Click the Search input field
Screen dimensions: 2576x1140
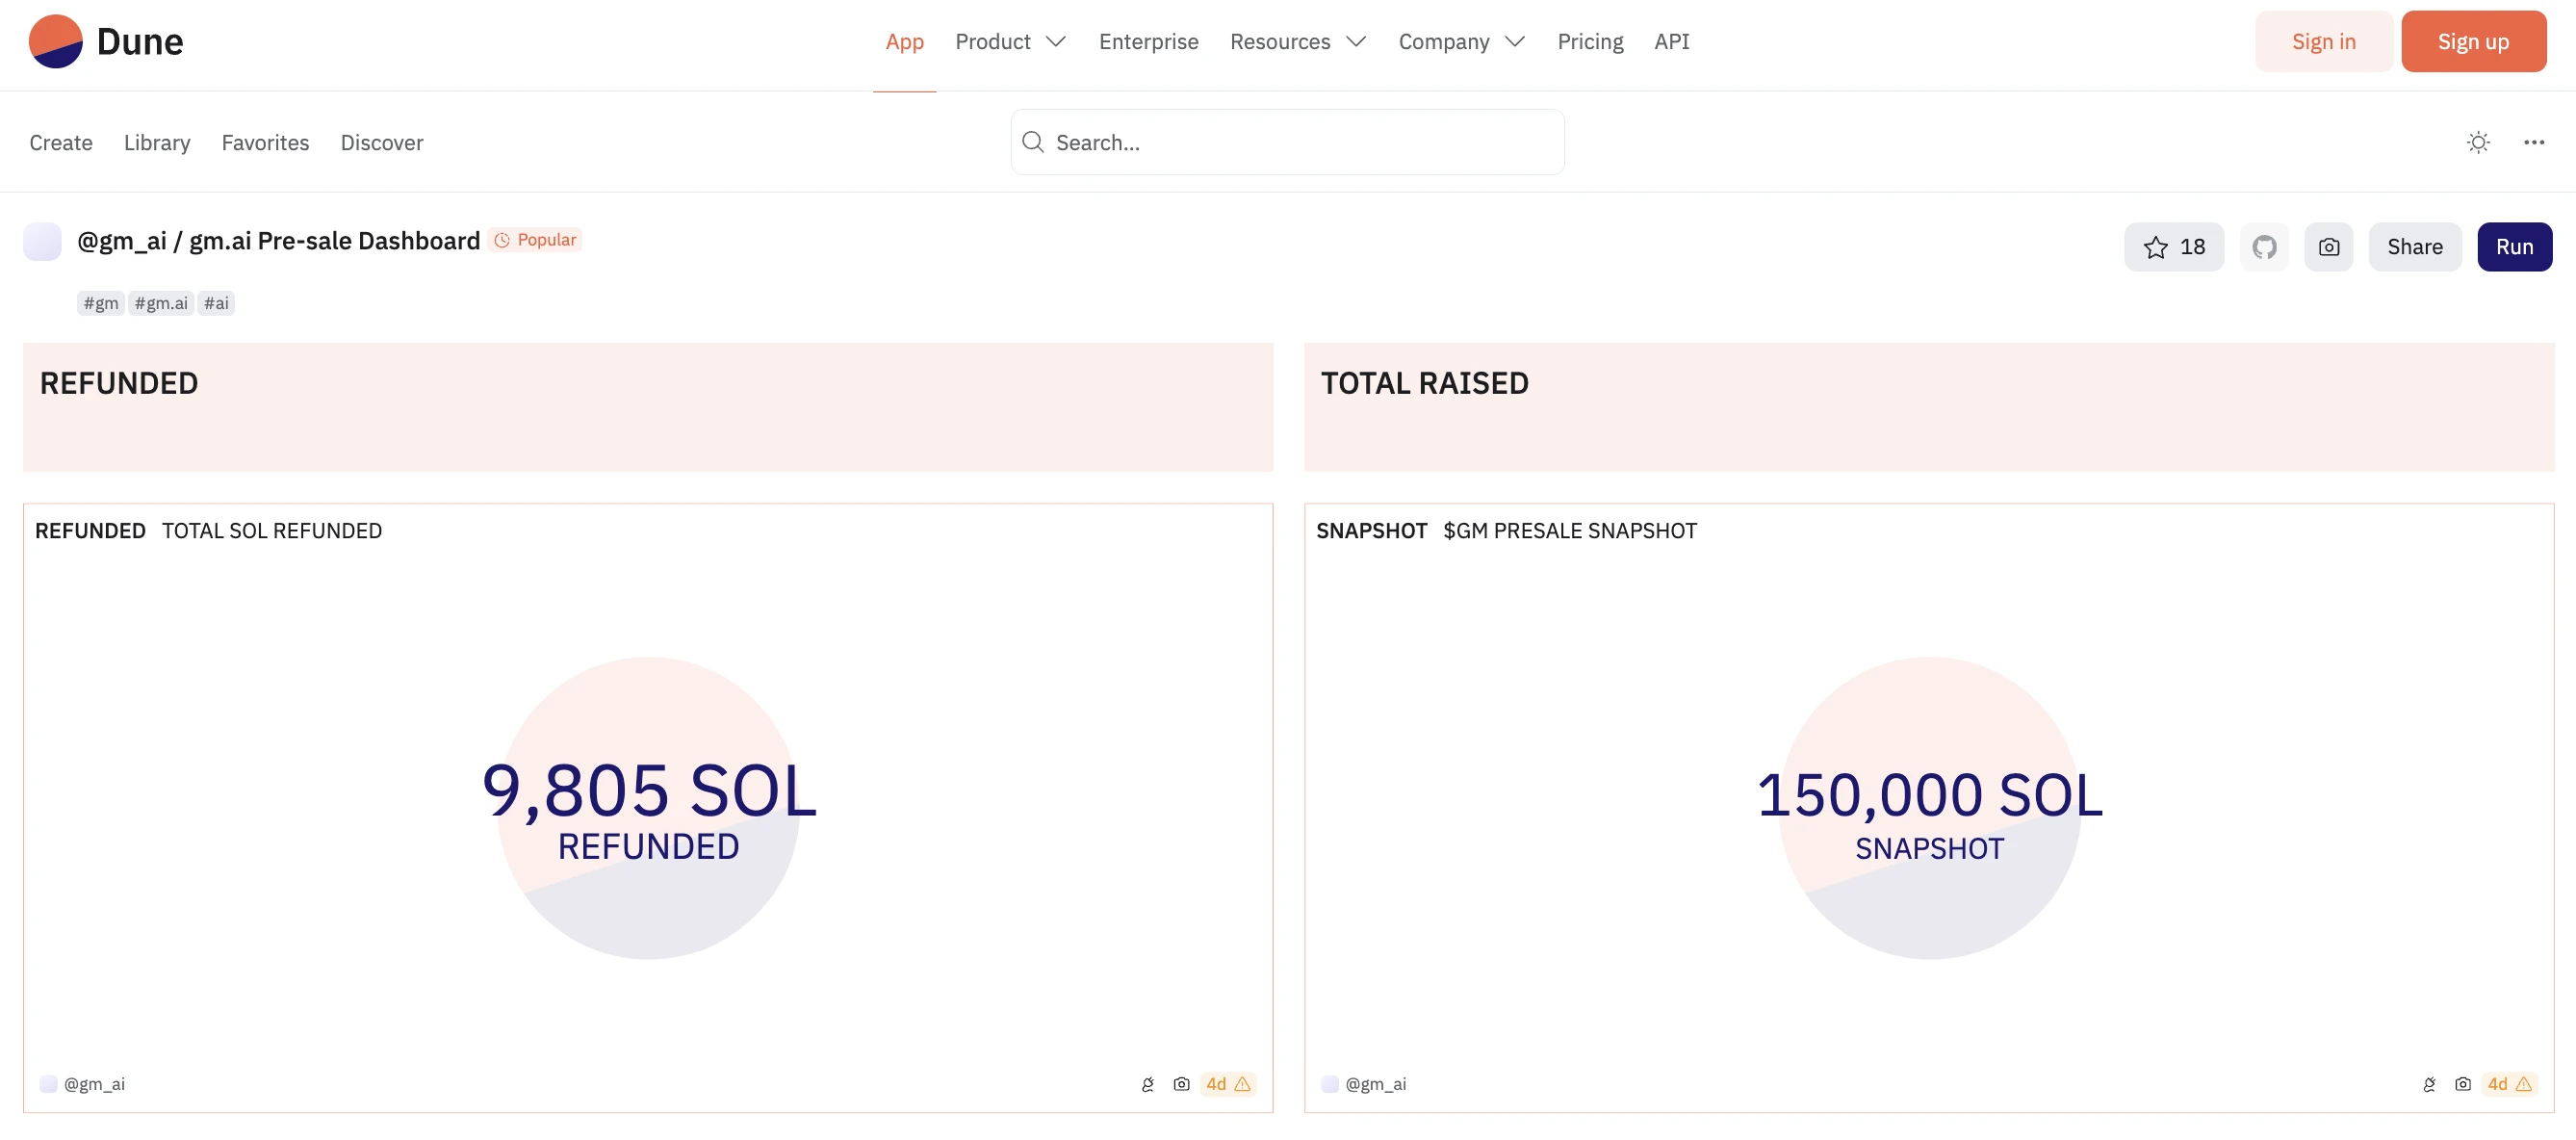1286,142
